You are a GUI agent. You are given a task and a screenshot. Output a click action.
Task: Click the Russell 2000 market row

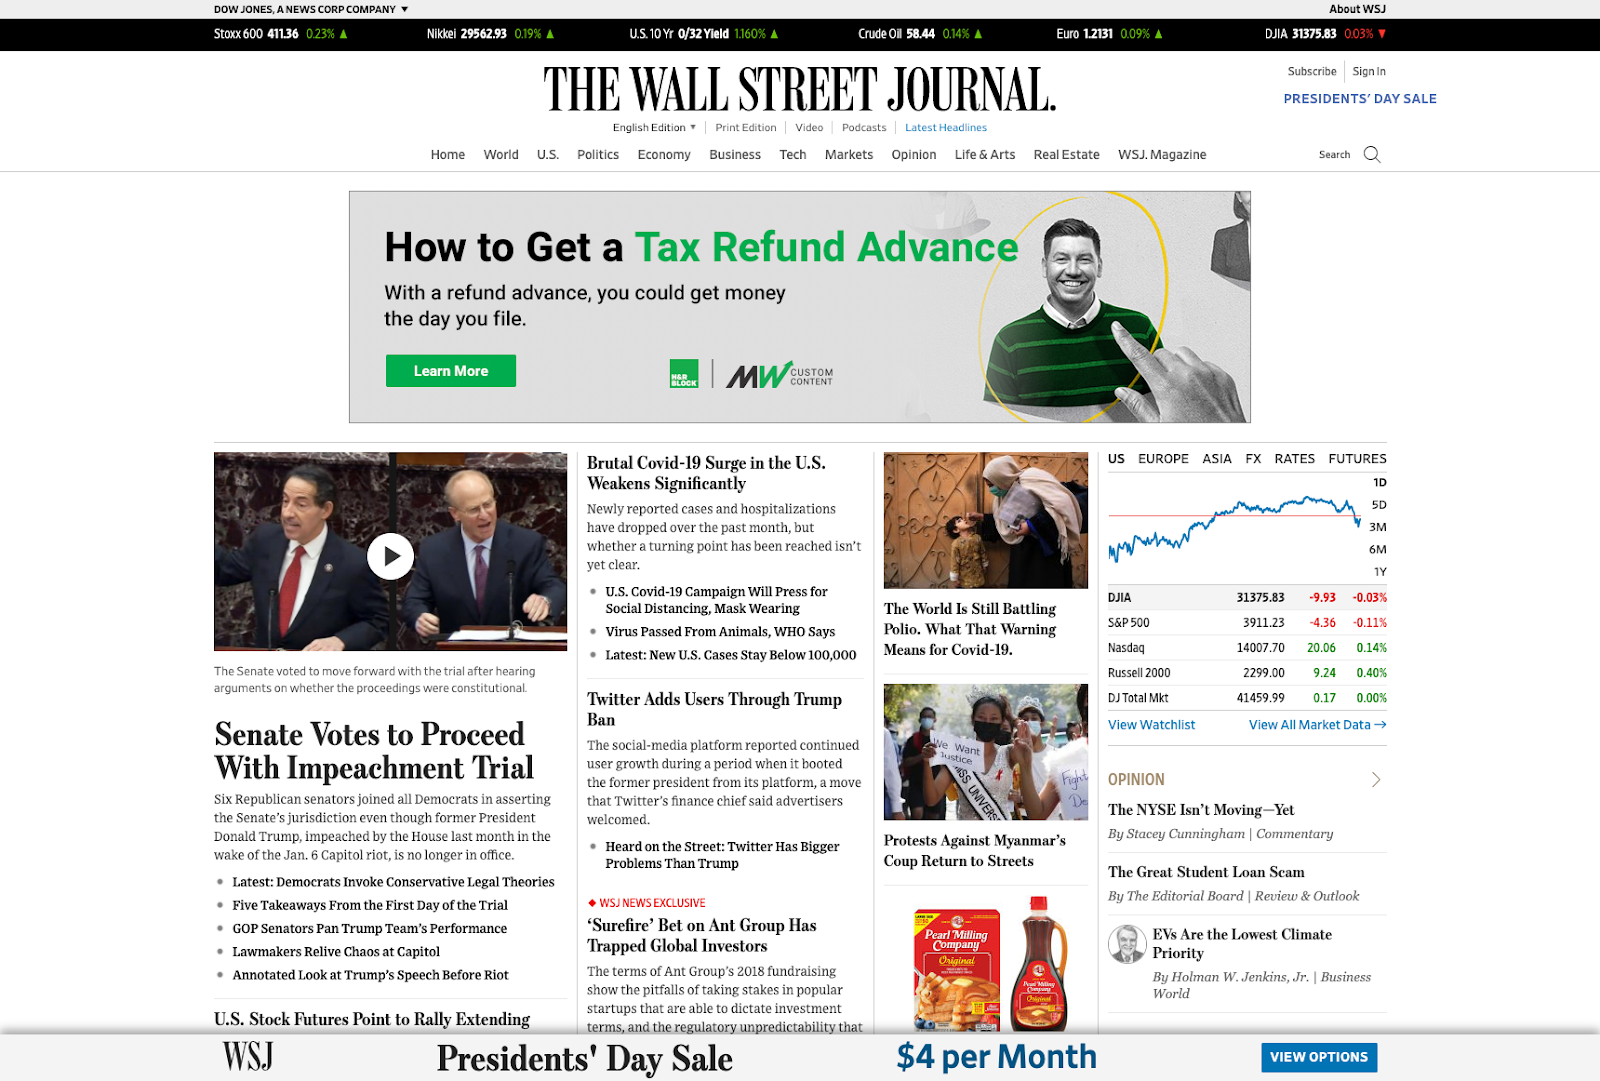point(1247,673)
